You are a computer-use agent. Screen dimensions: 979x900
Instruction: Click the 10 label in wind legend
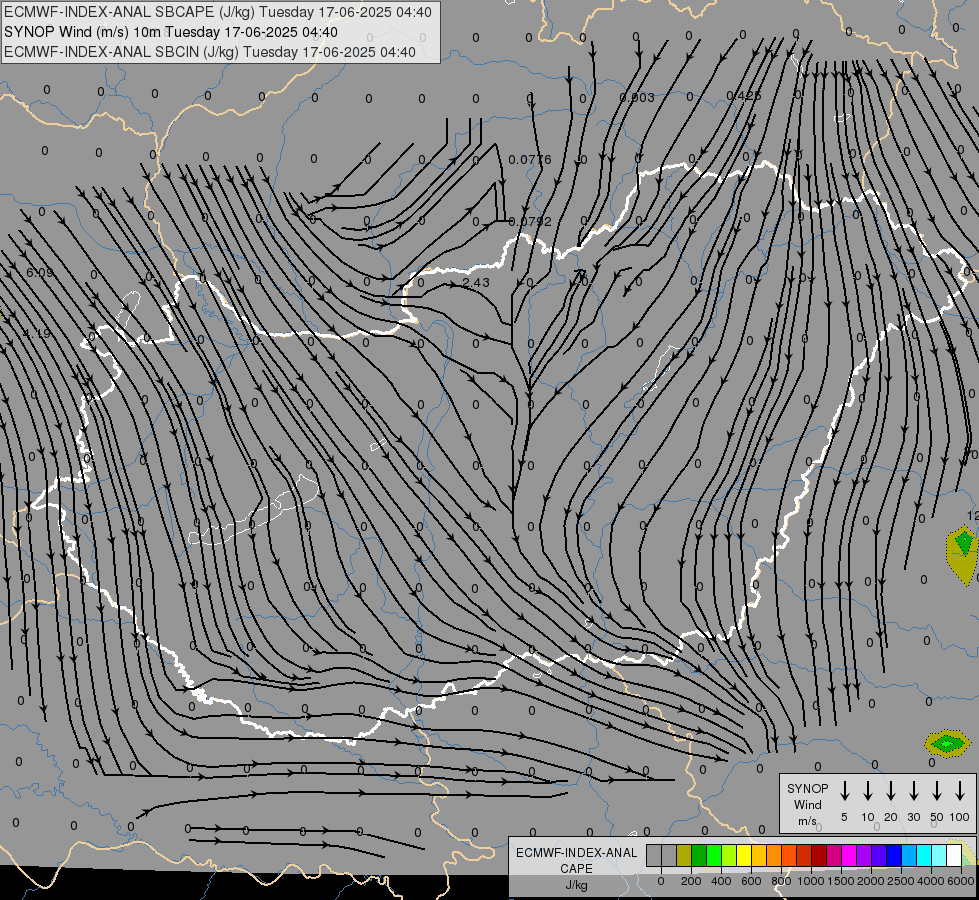pos(868,817)
